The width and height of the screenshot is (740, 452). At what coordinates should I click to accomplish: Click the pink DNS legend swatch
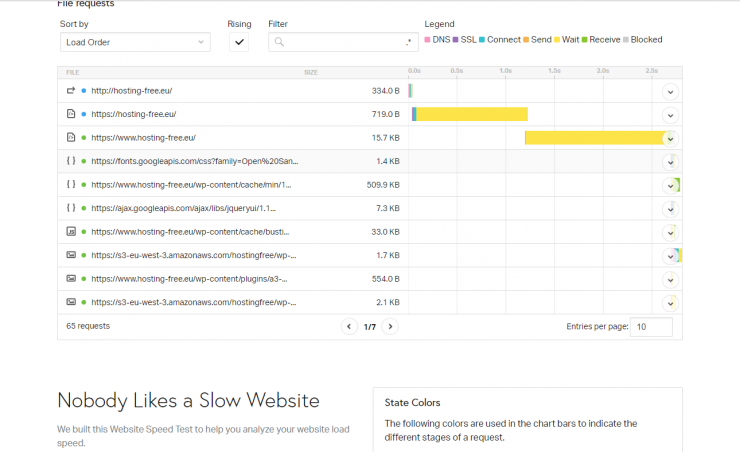click(x=427, y=40)
